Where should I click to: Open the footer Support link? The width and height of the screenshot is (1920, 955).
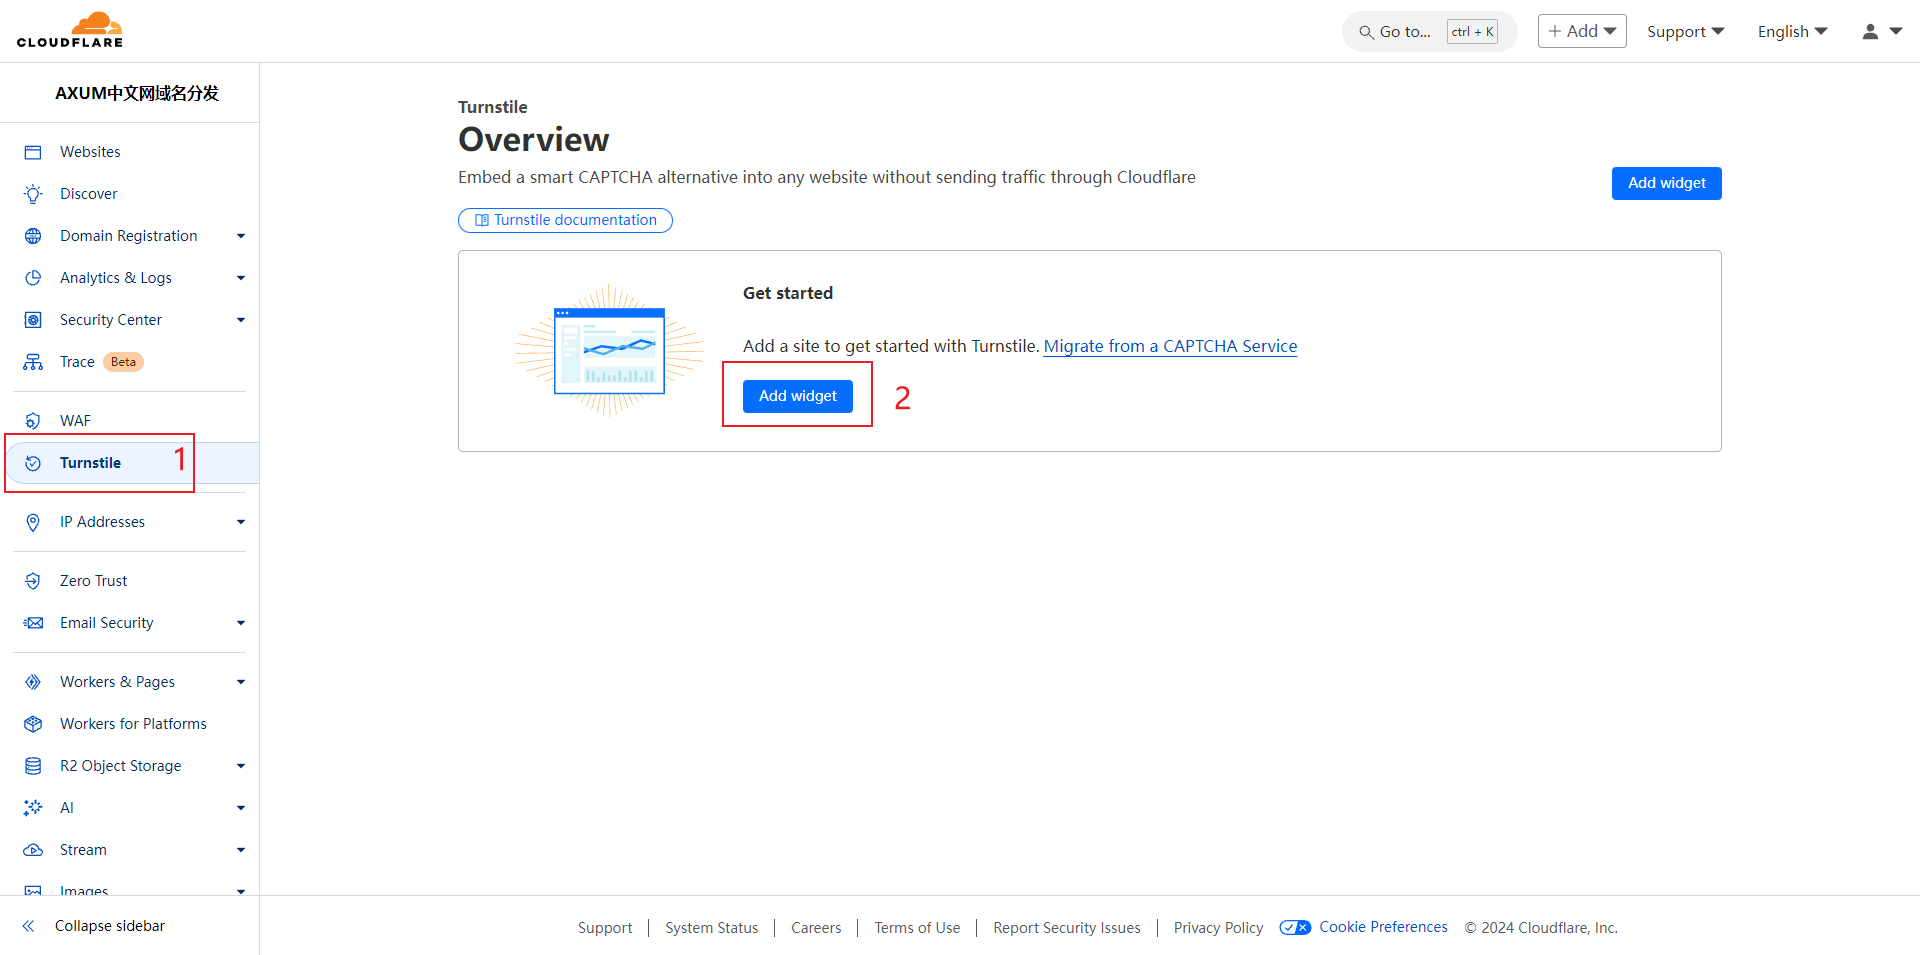click(605, 928)
